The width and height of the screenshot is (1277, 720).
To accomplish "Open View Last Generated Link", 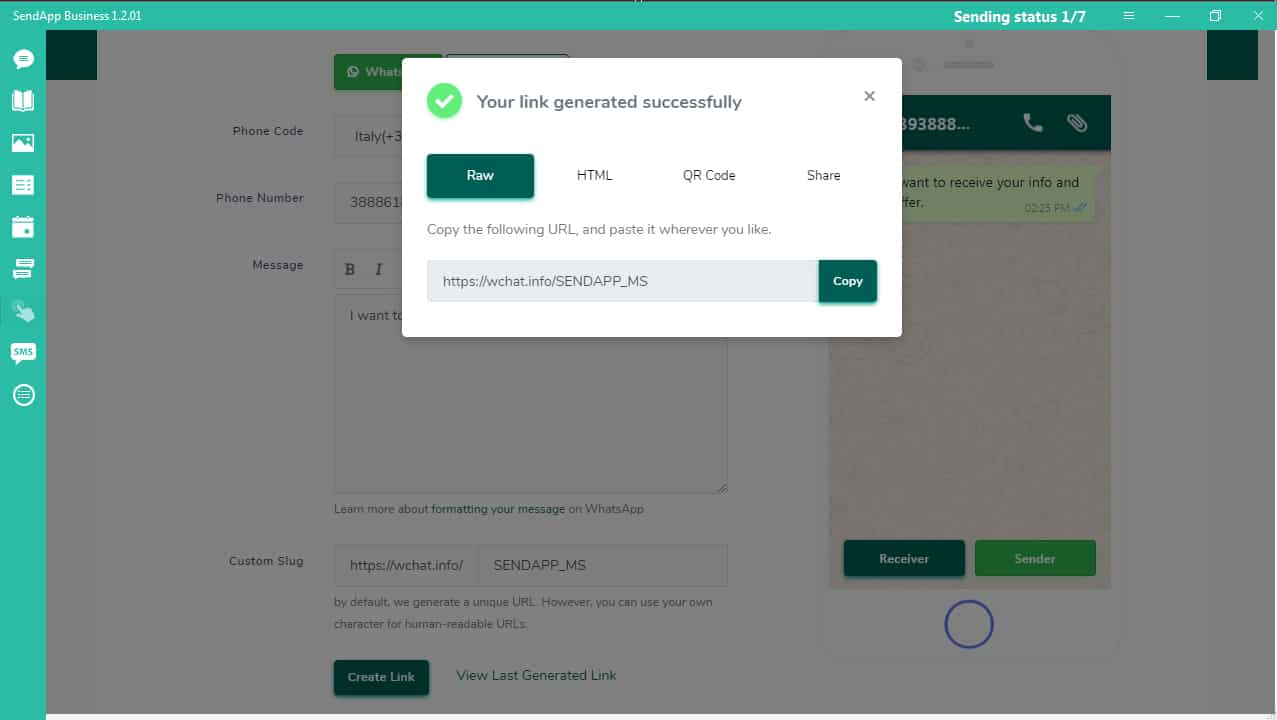I will tap(536, 676).
